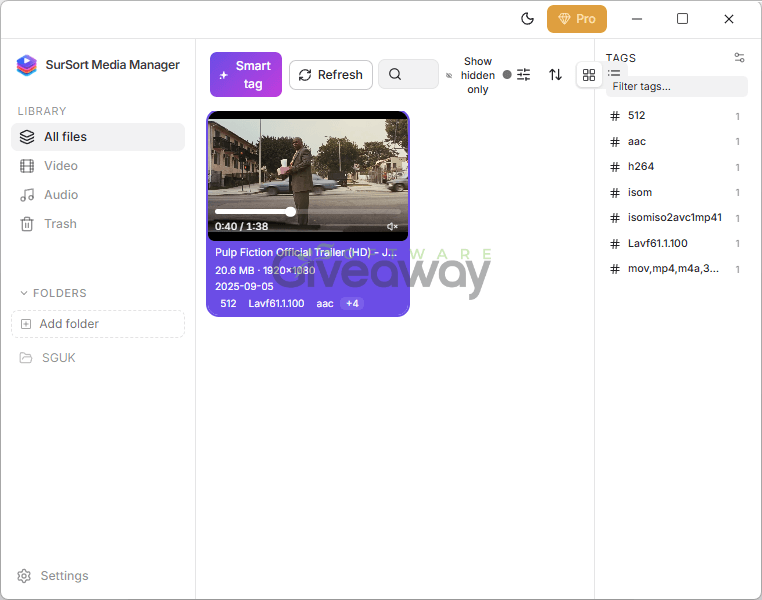The height and width of the screenshot is (600, 762).
Task: Select the aac tag in the tags panel
Action: (x=676, y=141)
